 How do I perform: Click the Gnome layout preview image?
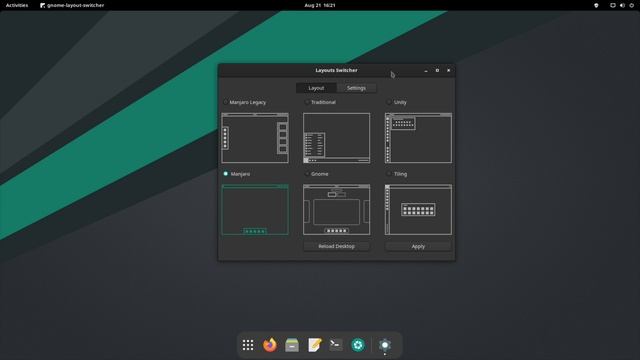[x=336, y=210]
